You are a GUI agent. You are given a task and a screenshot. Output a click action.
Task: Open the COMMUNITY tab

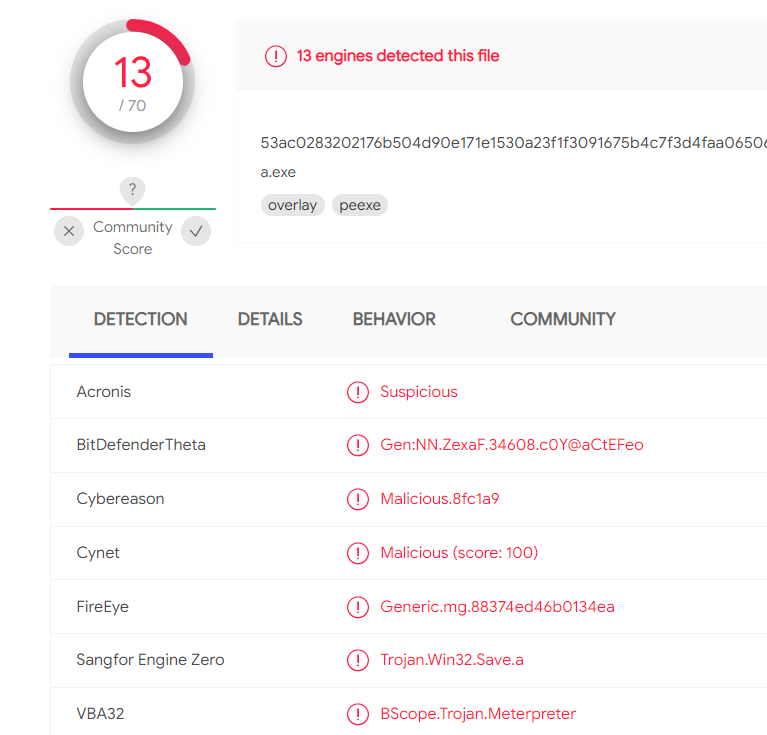pos(563,319)
